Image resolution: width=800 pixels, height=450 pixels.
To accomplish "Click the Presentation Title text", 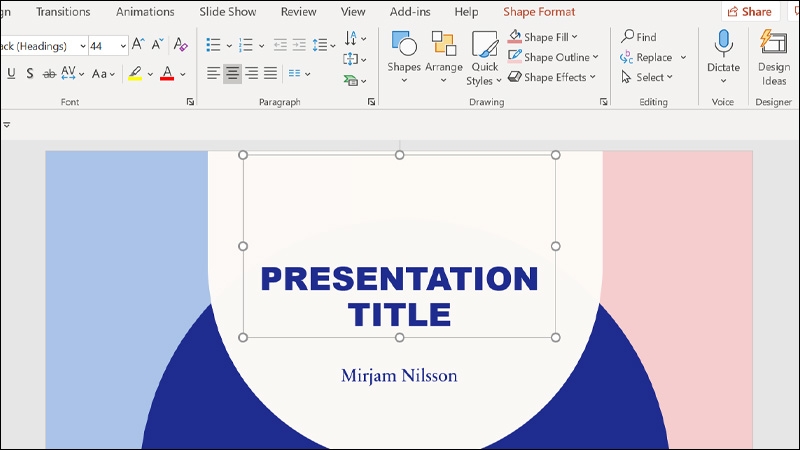I will [x=399, y=296].
